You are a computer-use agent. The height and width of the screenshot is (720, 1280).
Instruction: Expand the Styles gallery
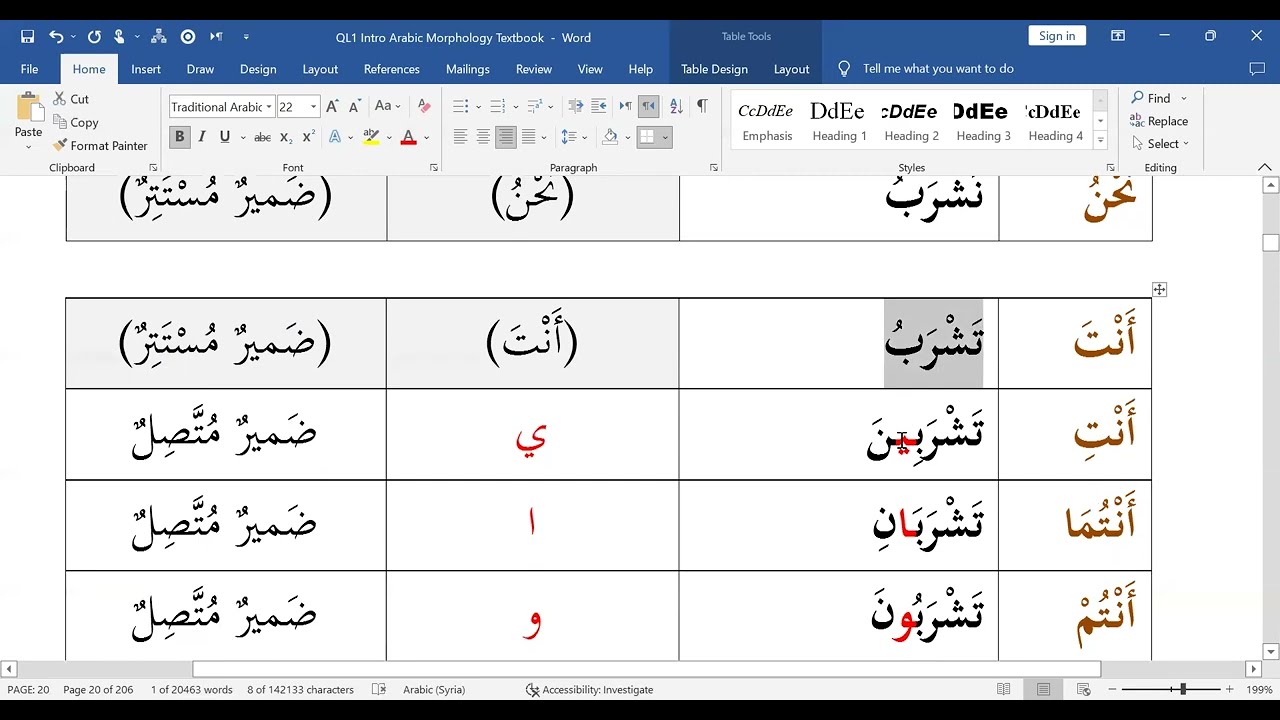point(1100,140)
